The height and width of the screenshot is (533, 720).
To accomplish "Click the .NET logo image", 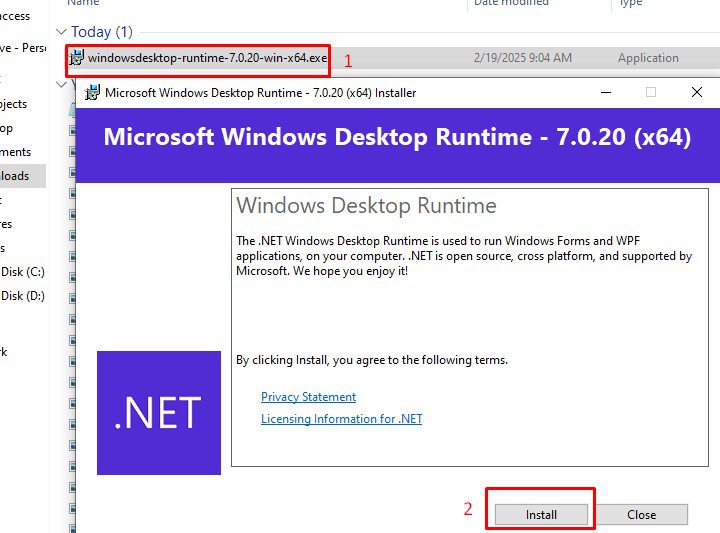I will click(x=159, y=413).
